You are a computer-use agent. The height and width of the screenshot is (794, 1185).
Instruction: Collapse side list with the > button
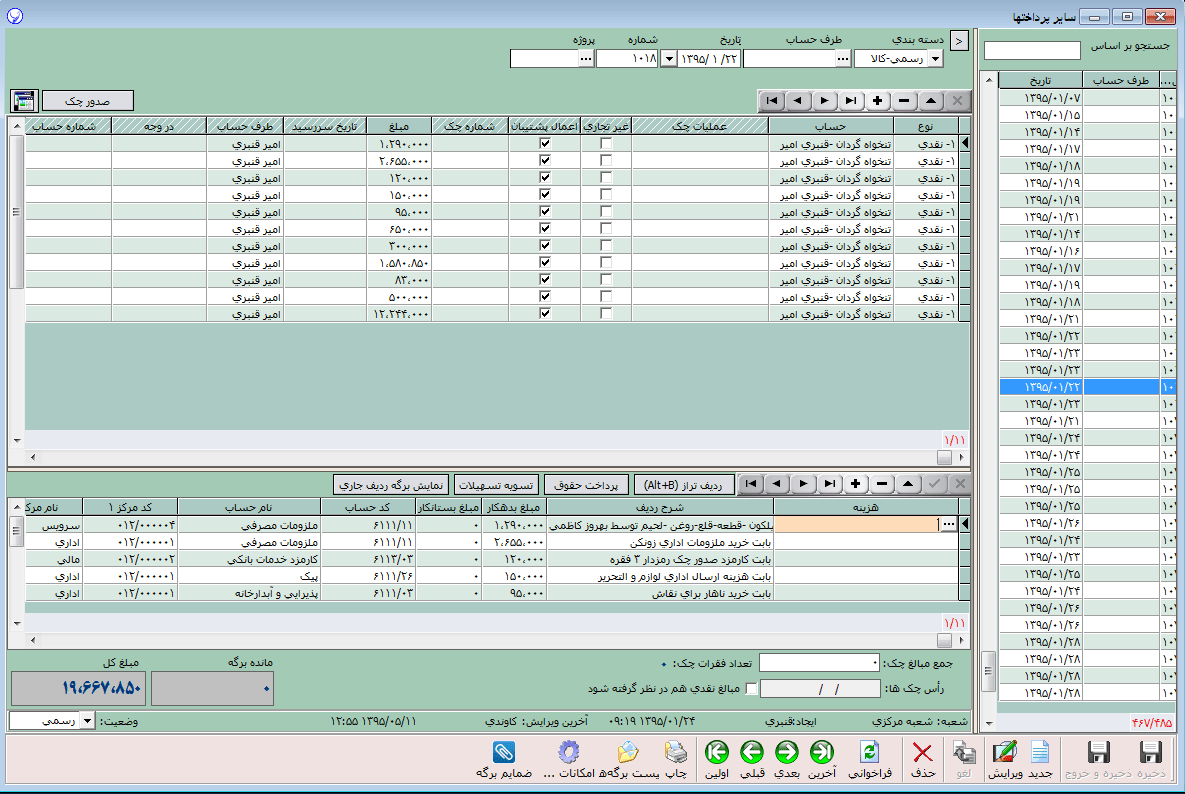[x=959, y=41]
